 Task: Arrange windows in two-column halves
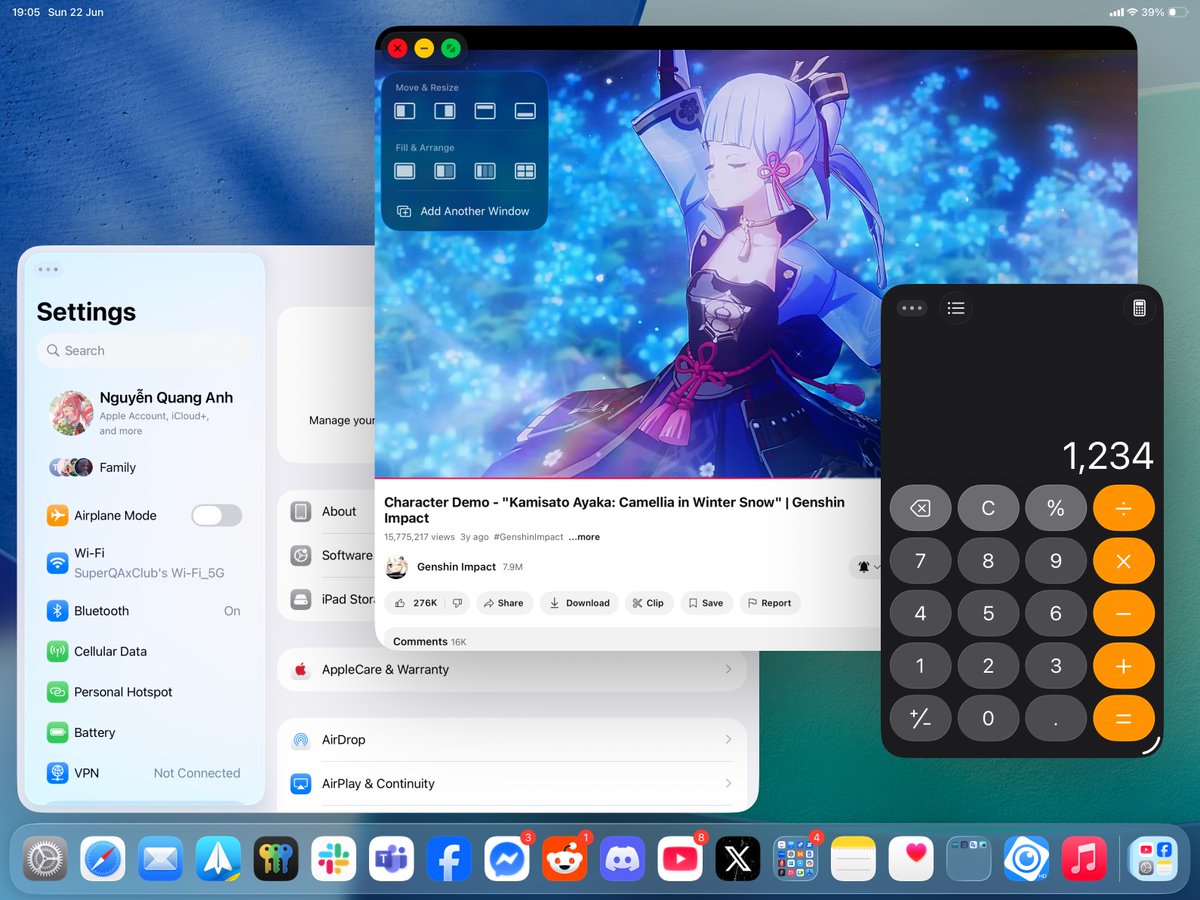coord(445,171)
